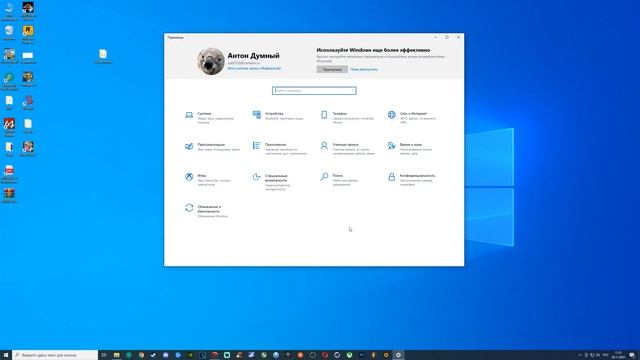The image size is (640, 360).
Task: Open the Устройства (Devices) settings category
Action: tap(279, 116)
